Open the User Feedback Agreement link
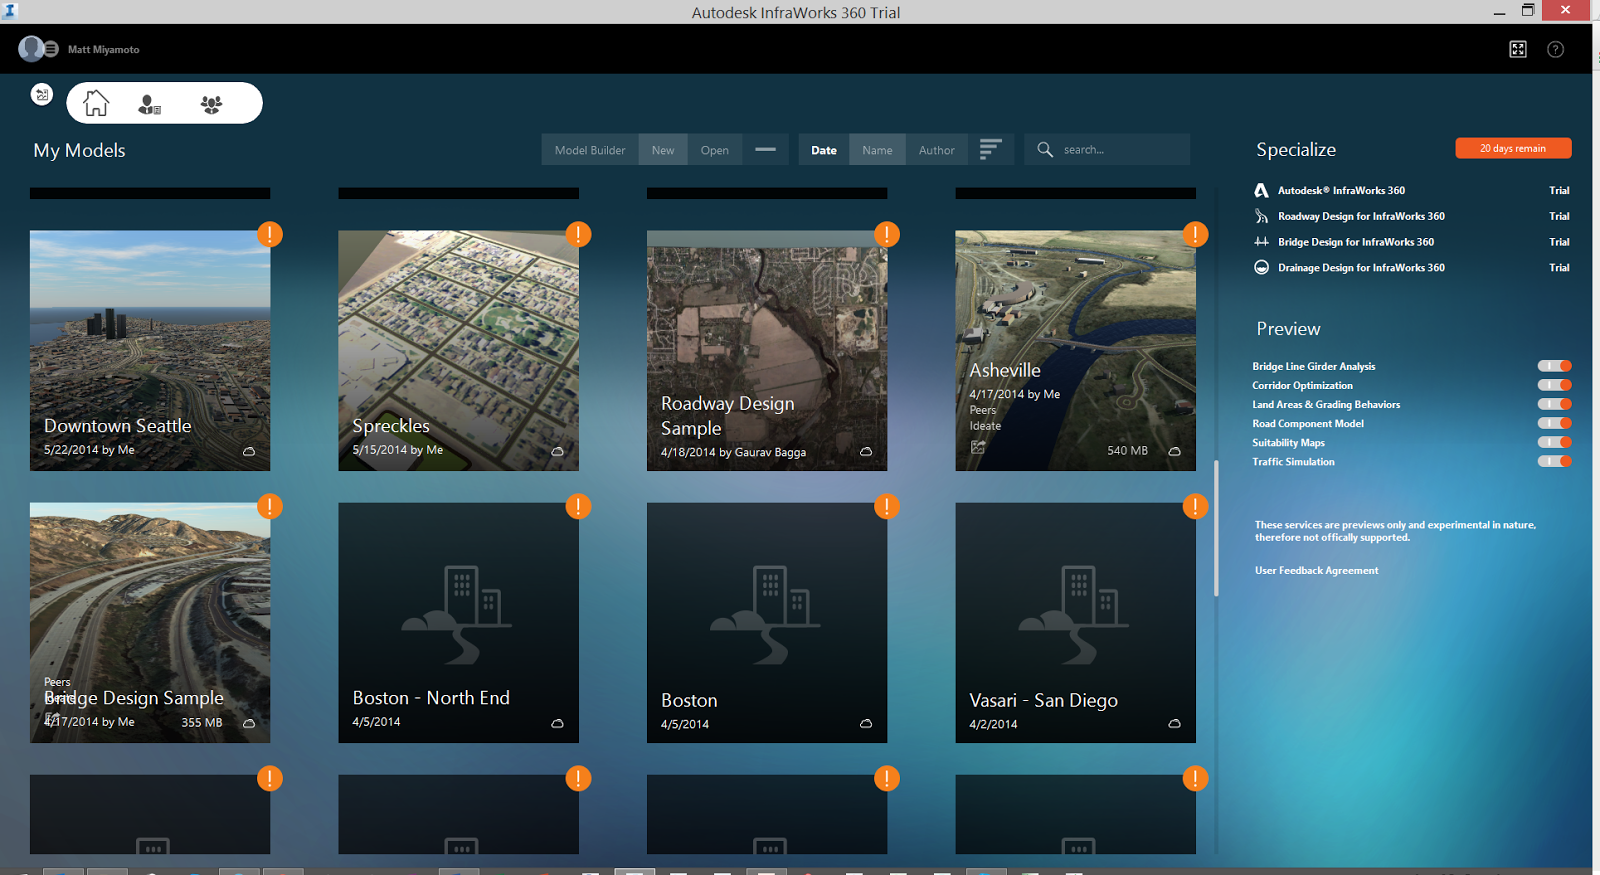1600x875 pixels. [1316, 570]
